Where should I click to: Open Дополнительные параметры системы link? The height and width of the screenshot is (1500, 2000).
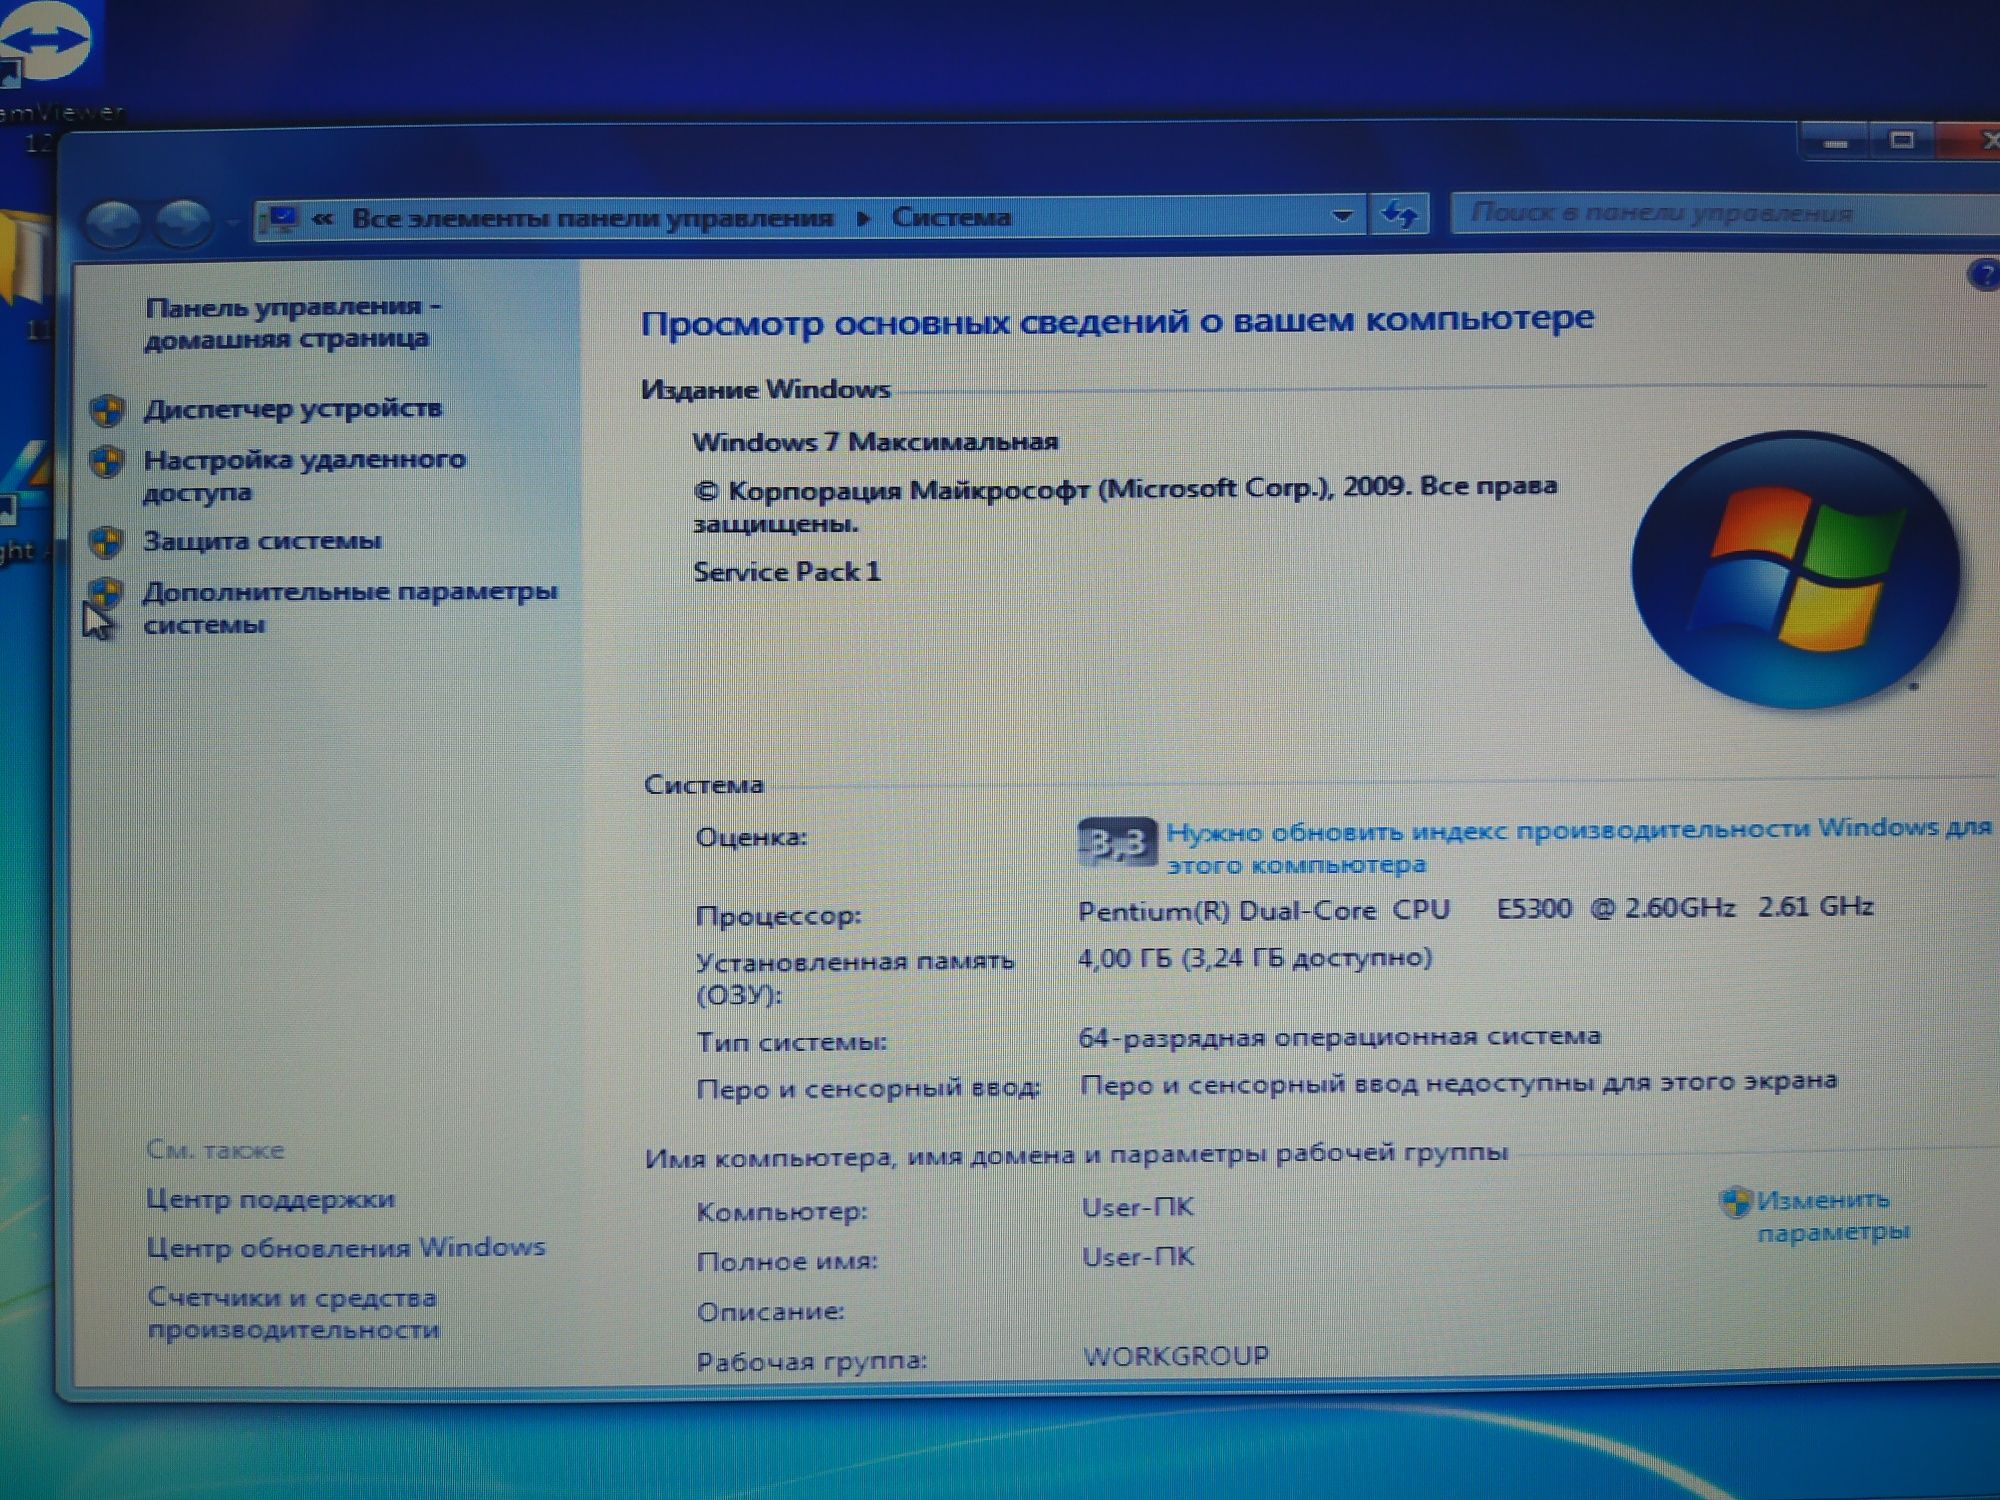click(x=350, y=607)
